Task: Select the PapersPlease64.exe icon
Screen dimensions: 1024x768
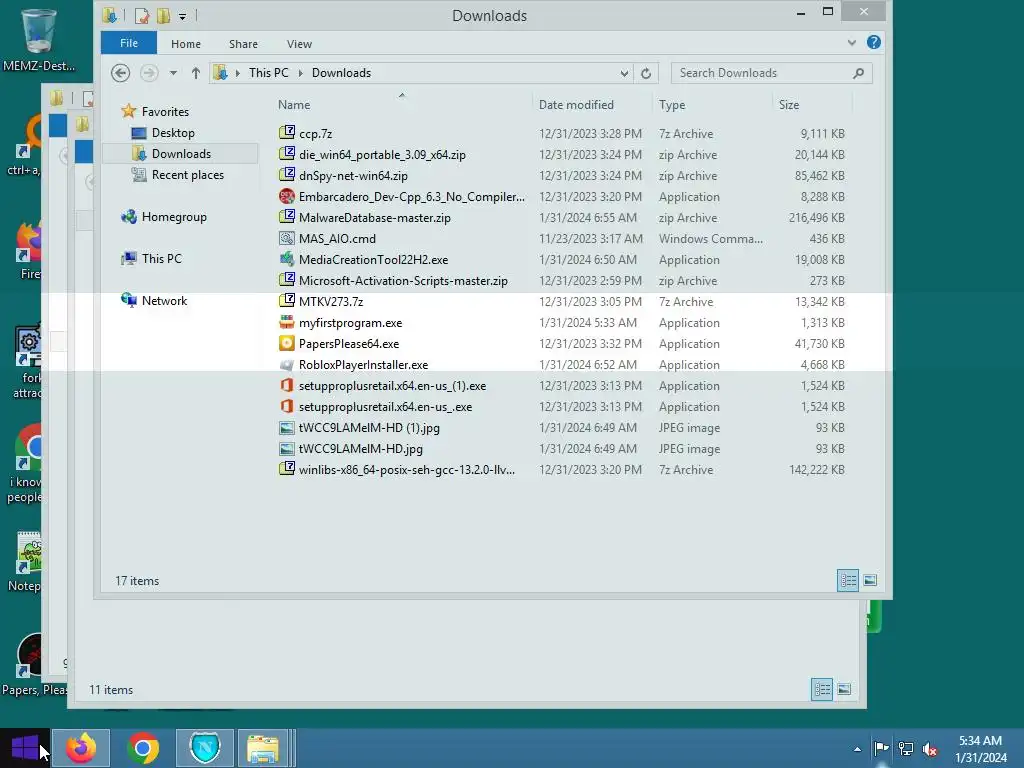Action: coord(287,343)
